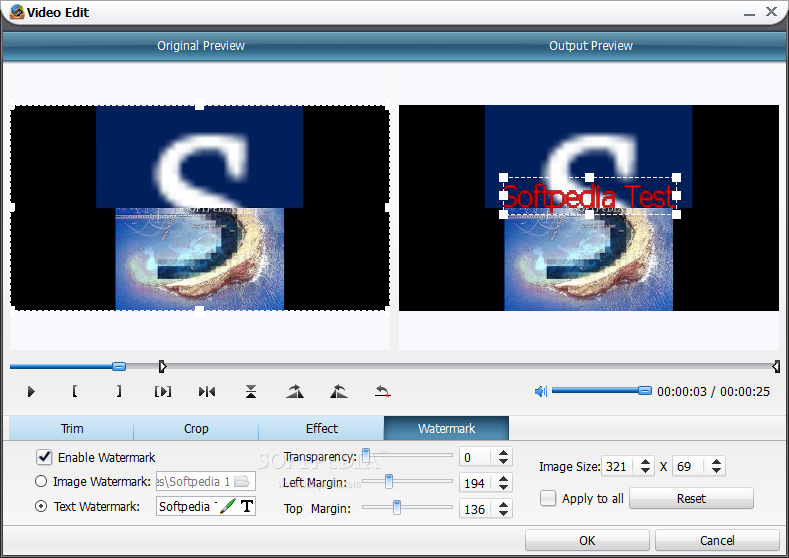Rotate video clockwise with the right-rotate icon
The width and height of the screenshot is (789, 558).
(295, 391)
